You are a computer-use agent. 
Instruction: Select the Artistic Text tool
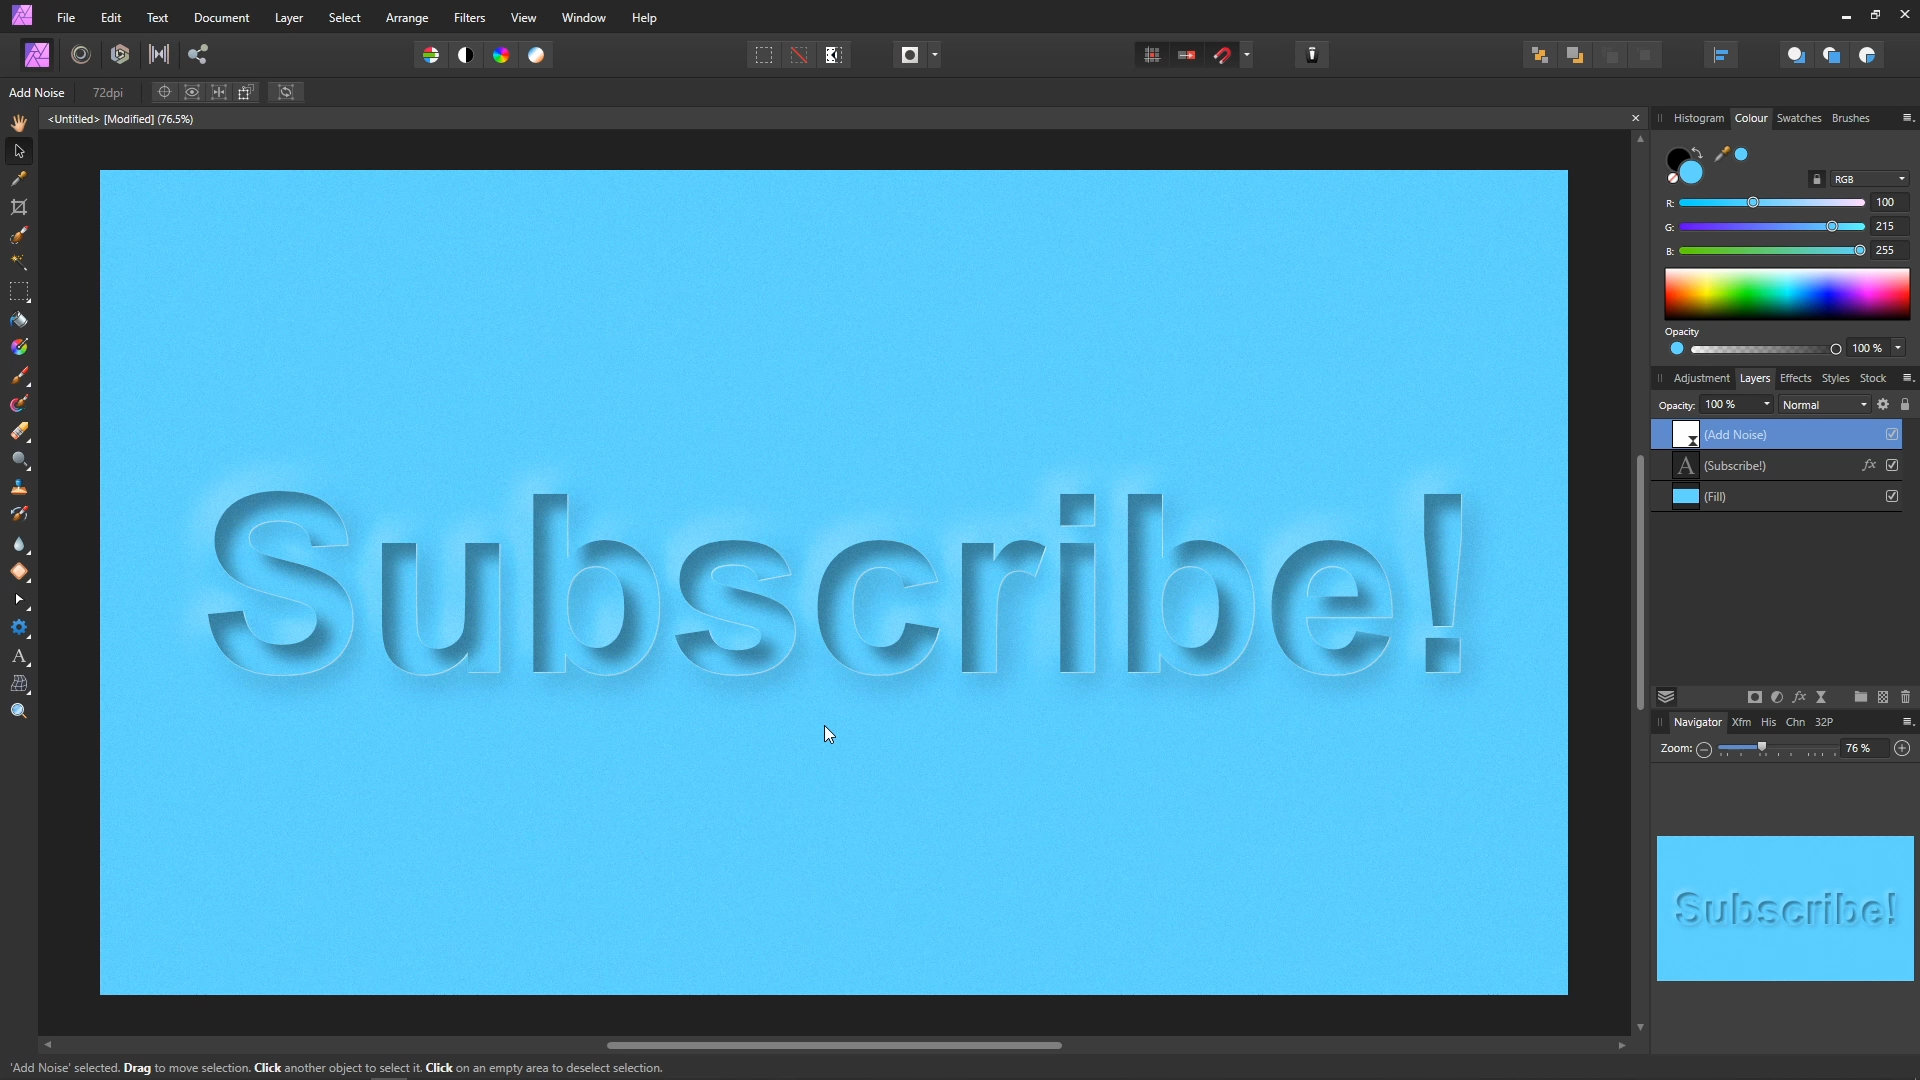pyautogui.click(x=19, y=657)
